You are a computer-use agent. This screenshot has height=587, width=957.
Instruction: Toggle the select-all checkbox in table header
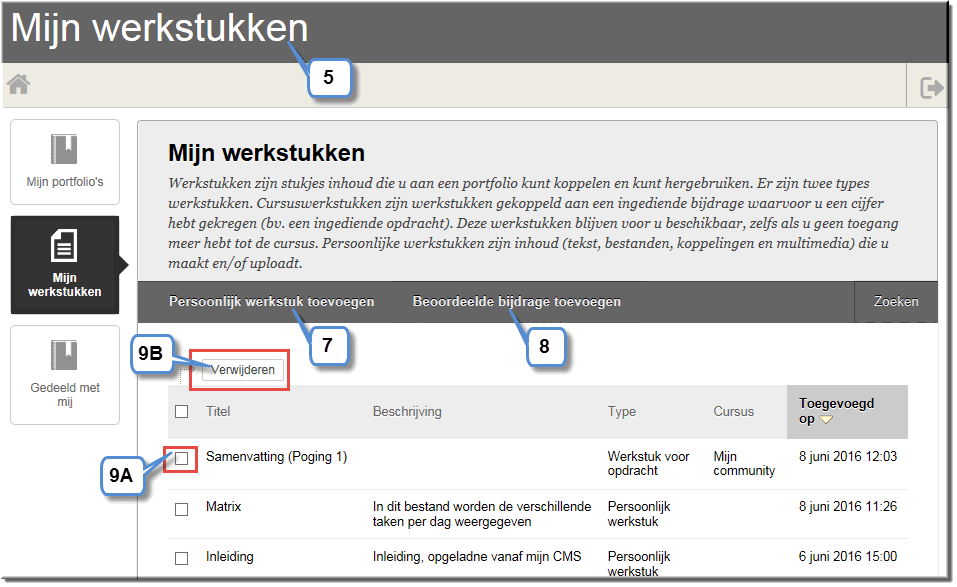tap(181, 411)
